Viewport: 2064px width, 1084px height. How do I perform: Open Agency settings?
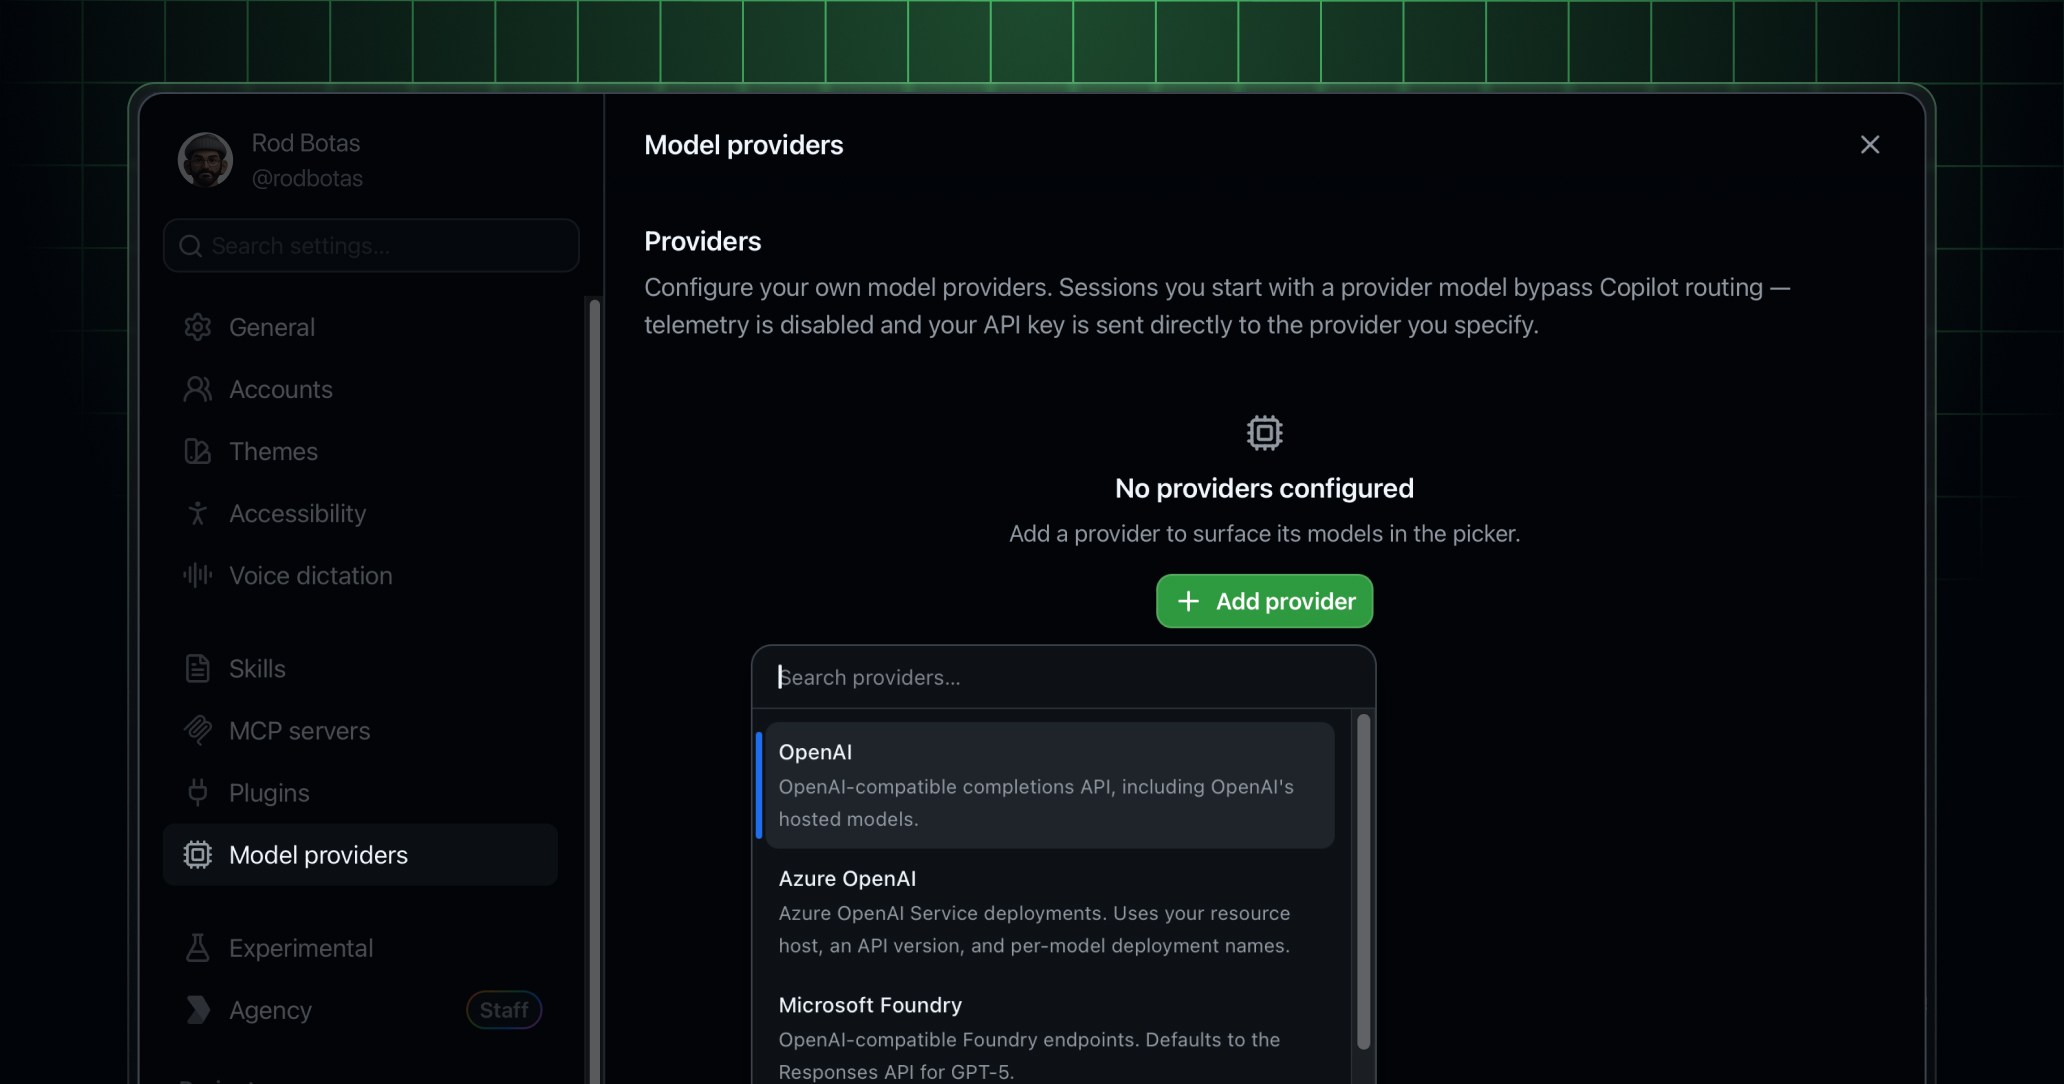coord(360,1010)
